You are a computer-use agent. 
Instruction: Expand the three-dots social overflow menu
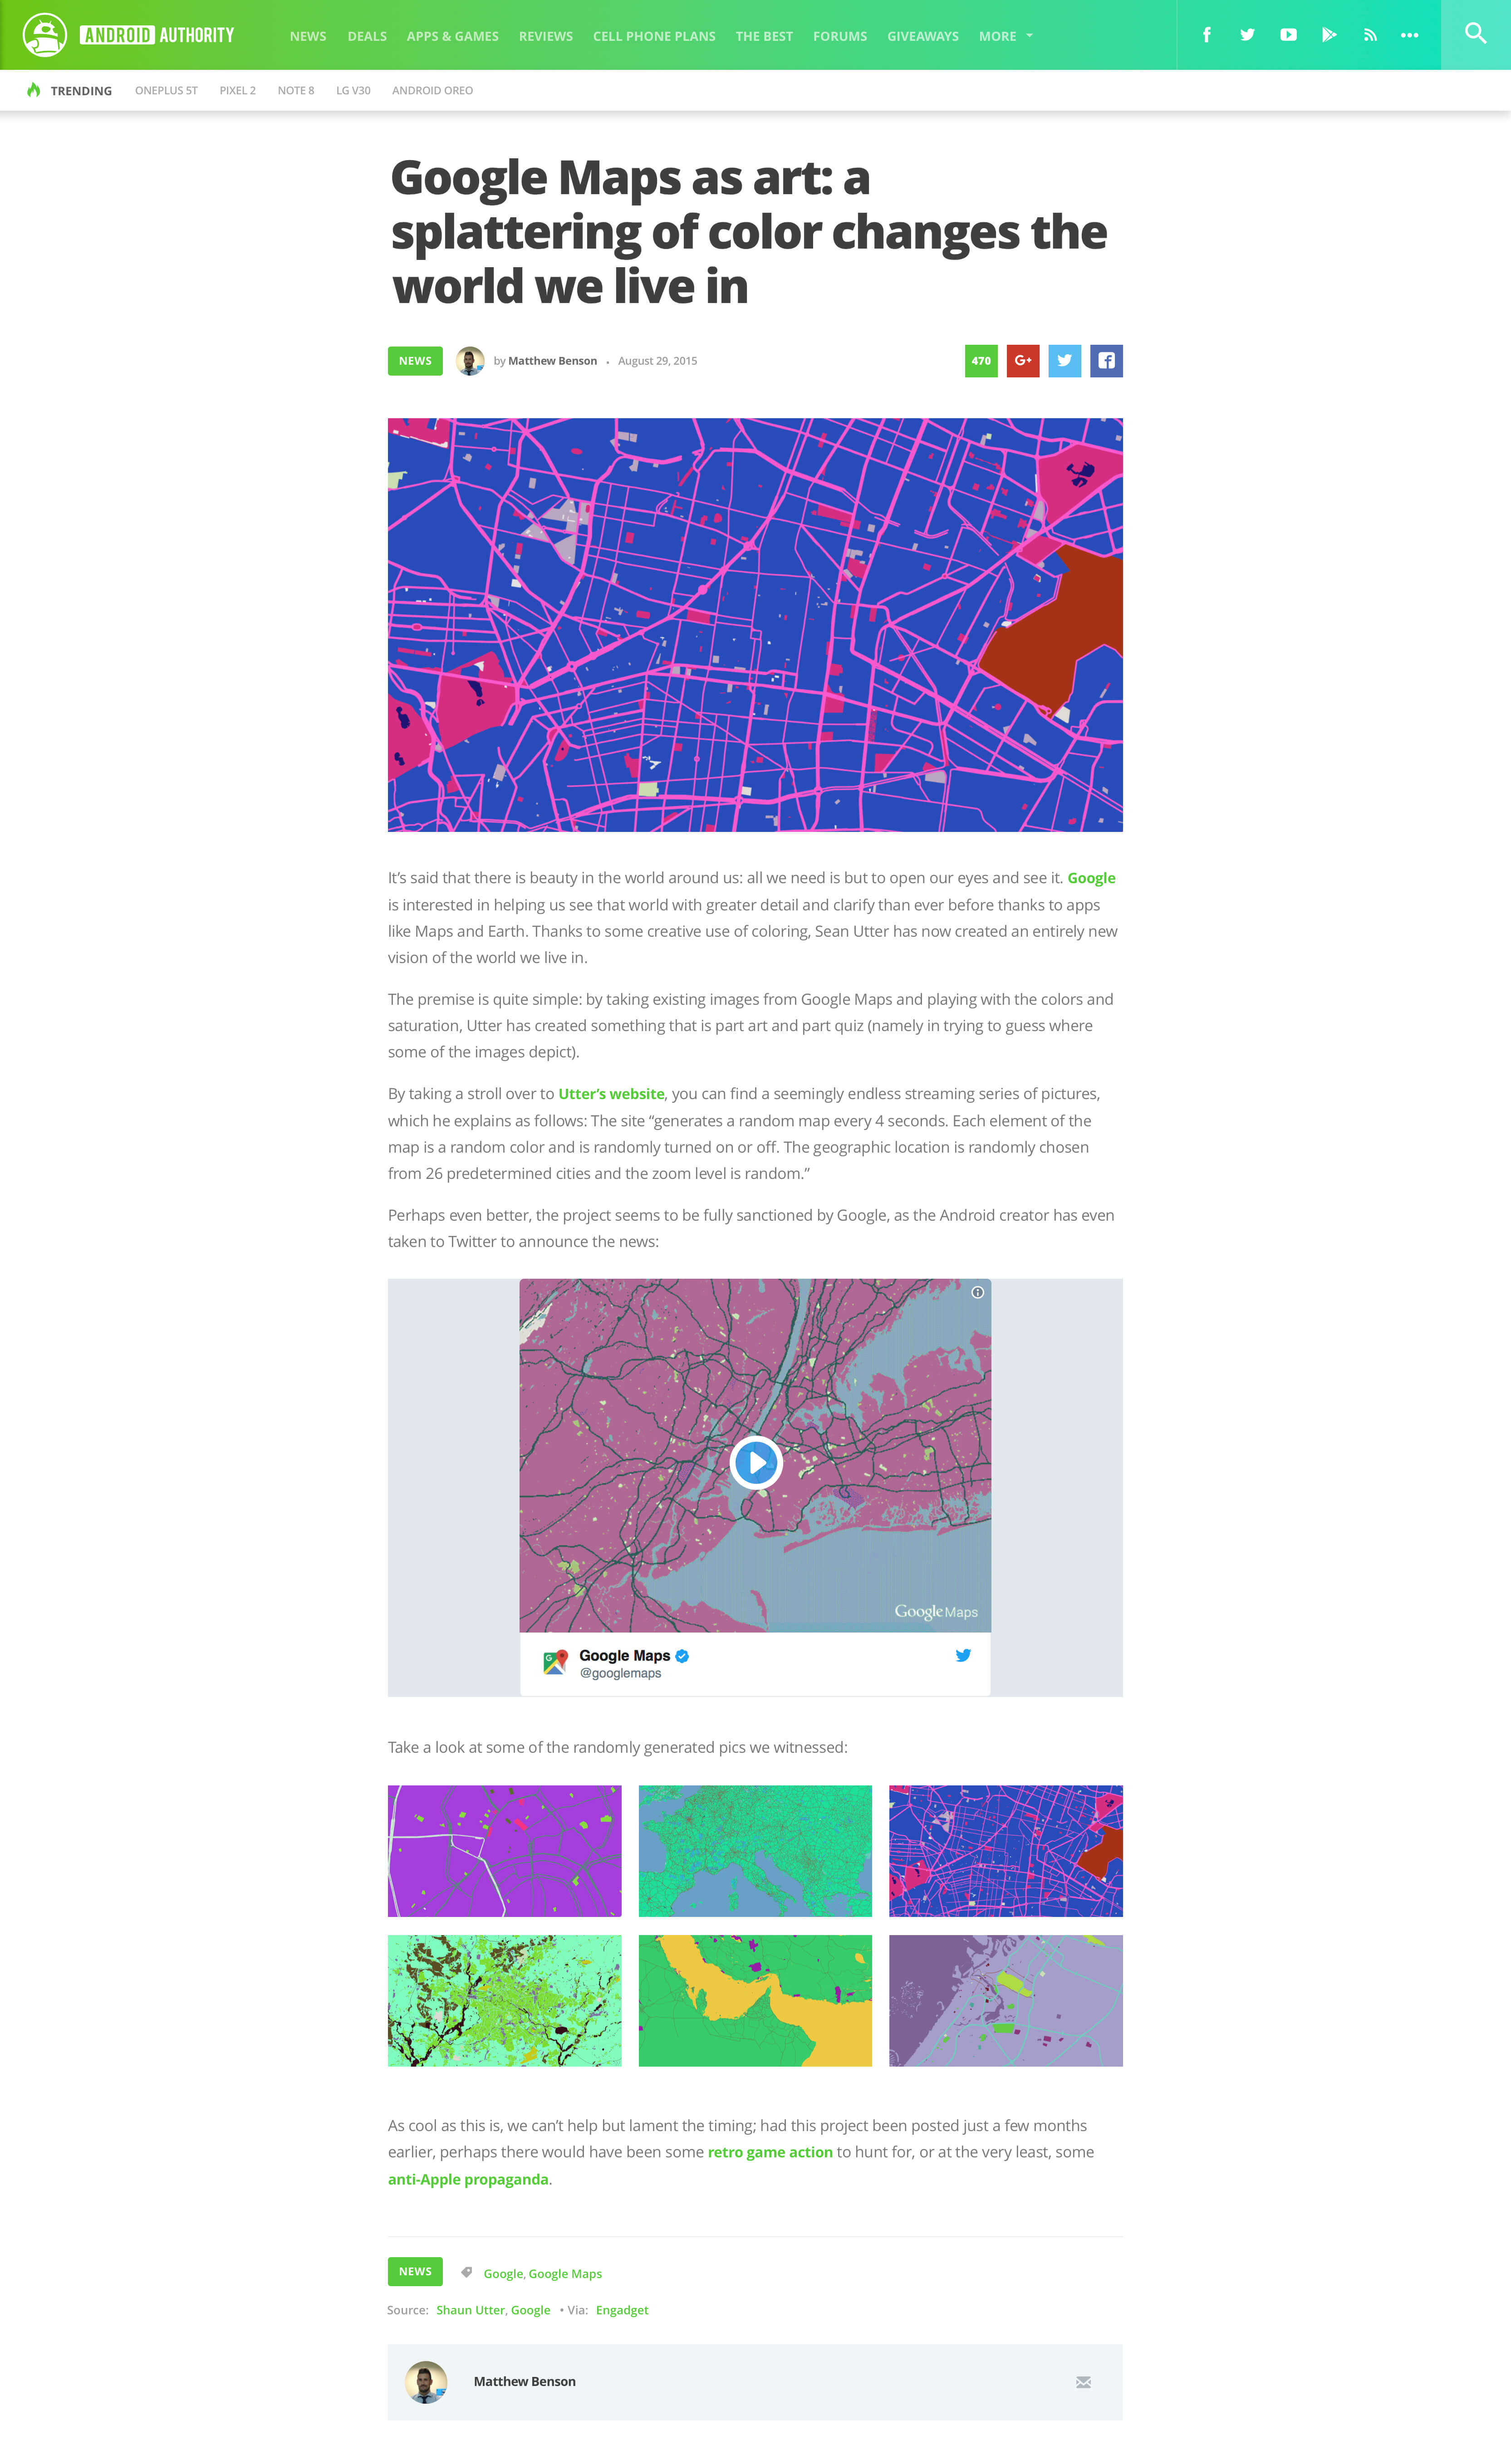pos(1409,35)
